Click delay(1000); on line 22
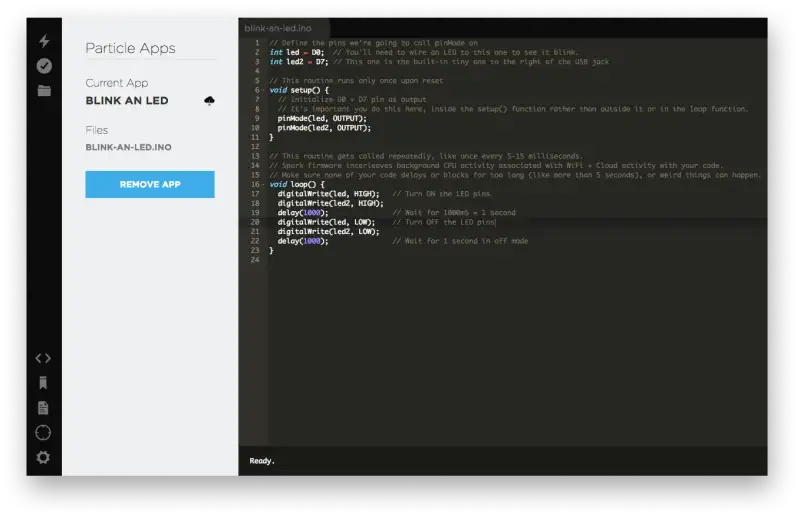 click(303, 241)
